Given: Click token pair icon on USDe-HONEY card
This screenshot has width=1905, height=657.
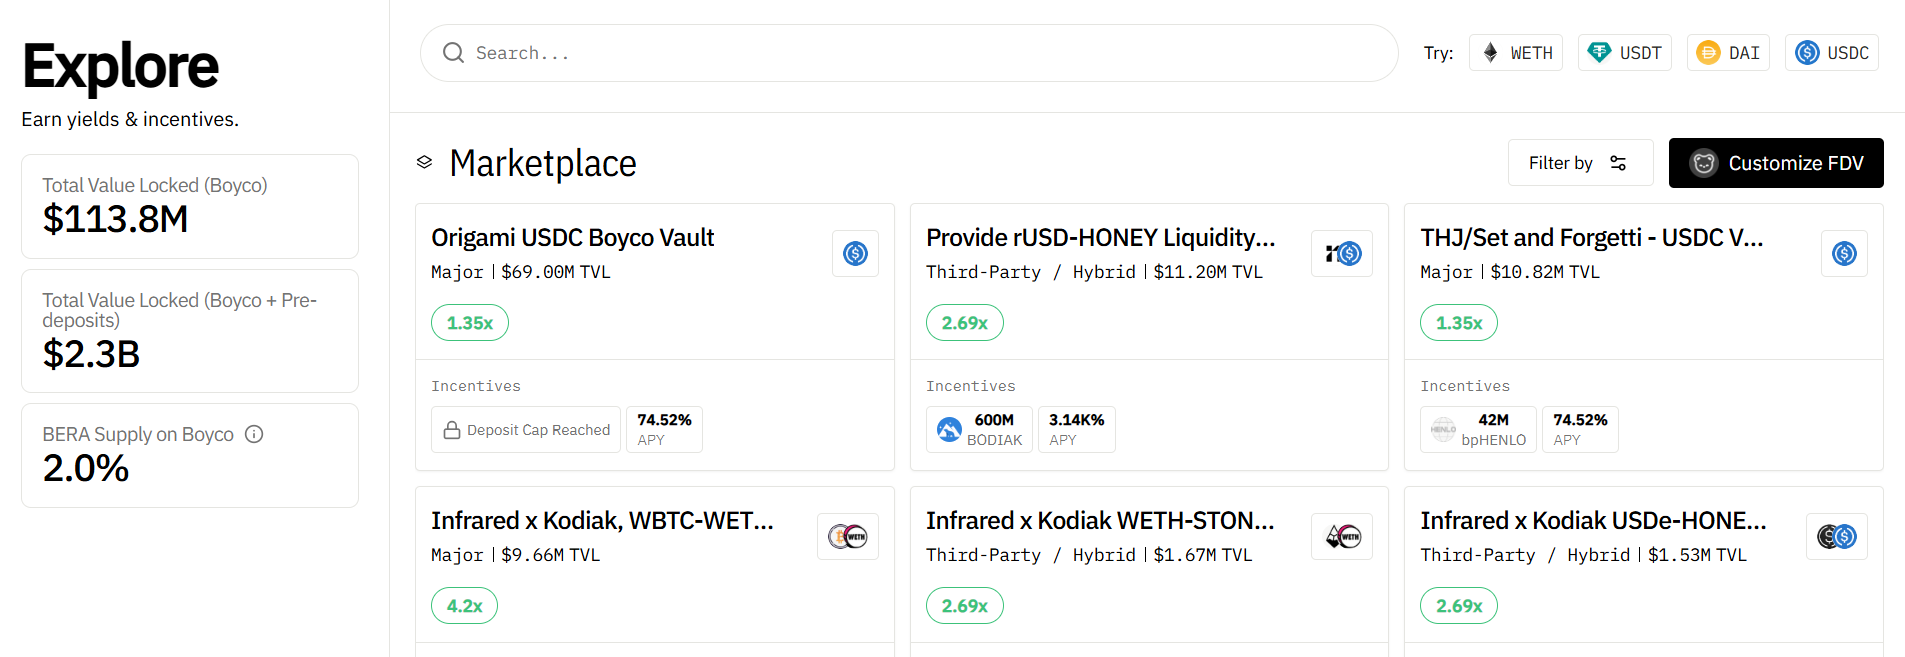Looking at the screenshot, I should pyautogui.click(x=1836, y=537).
